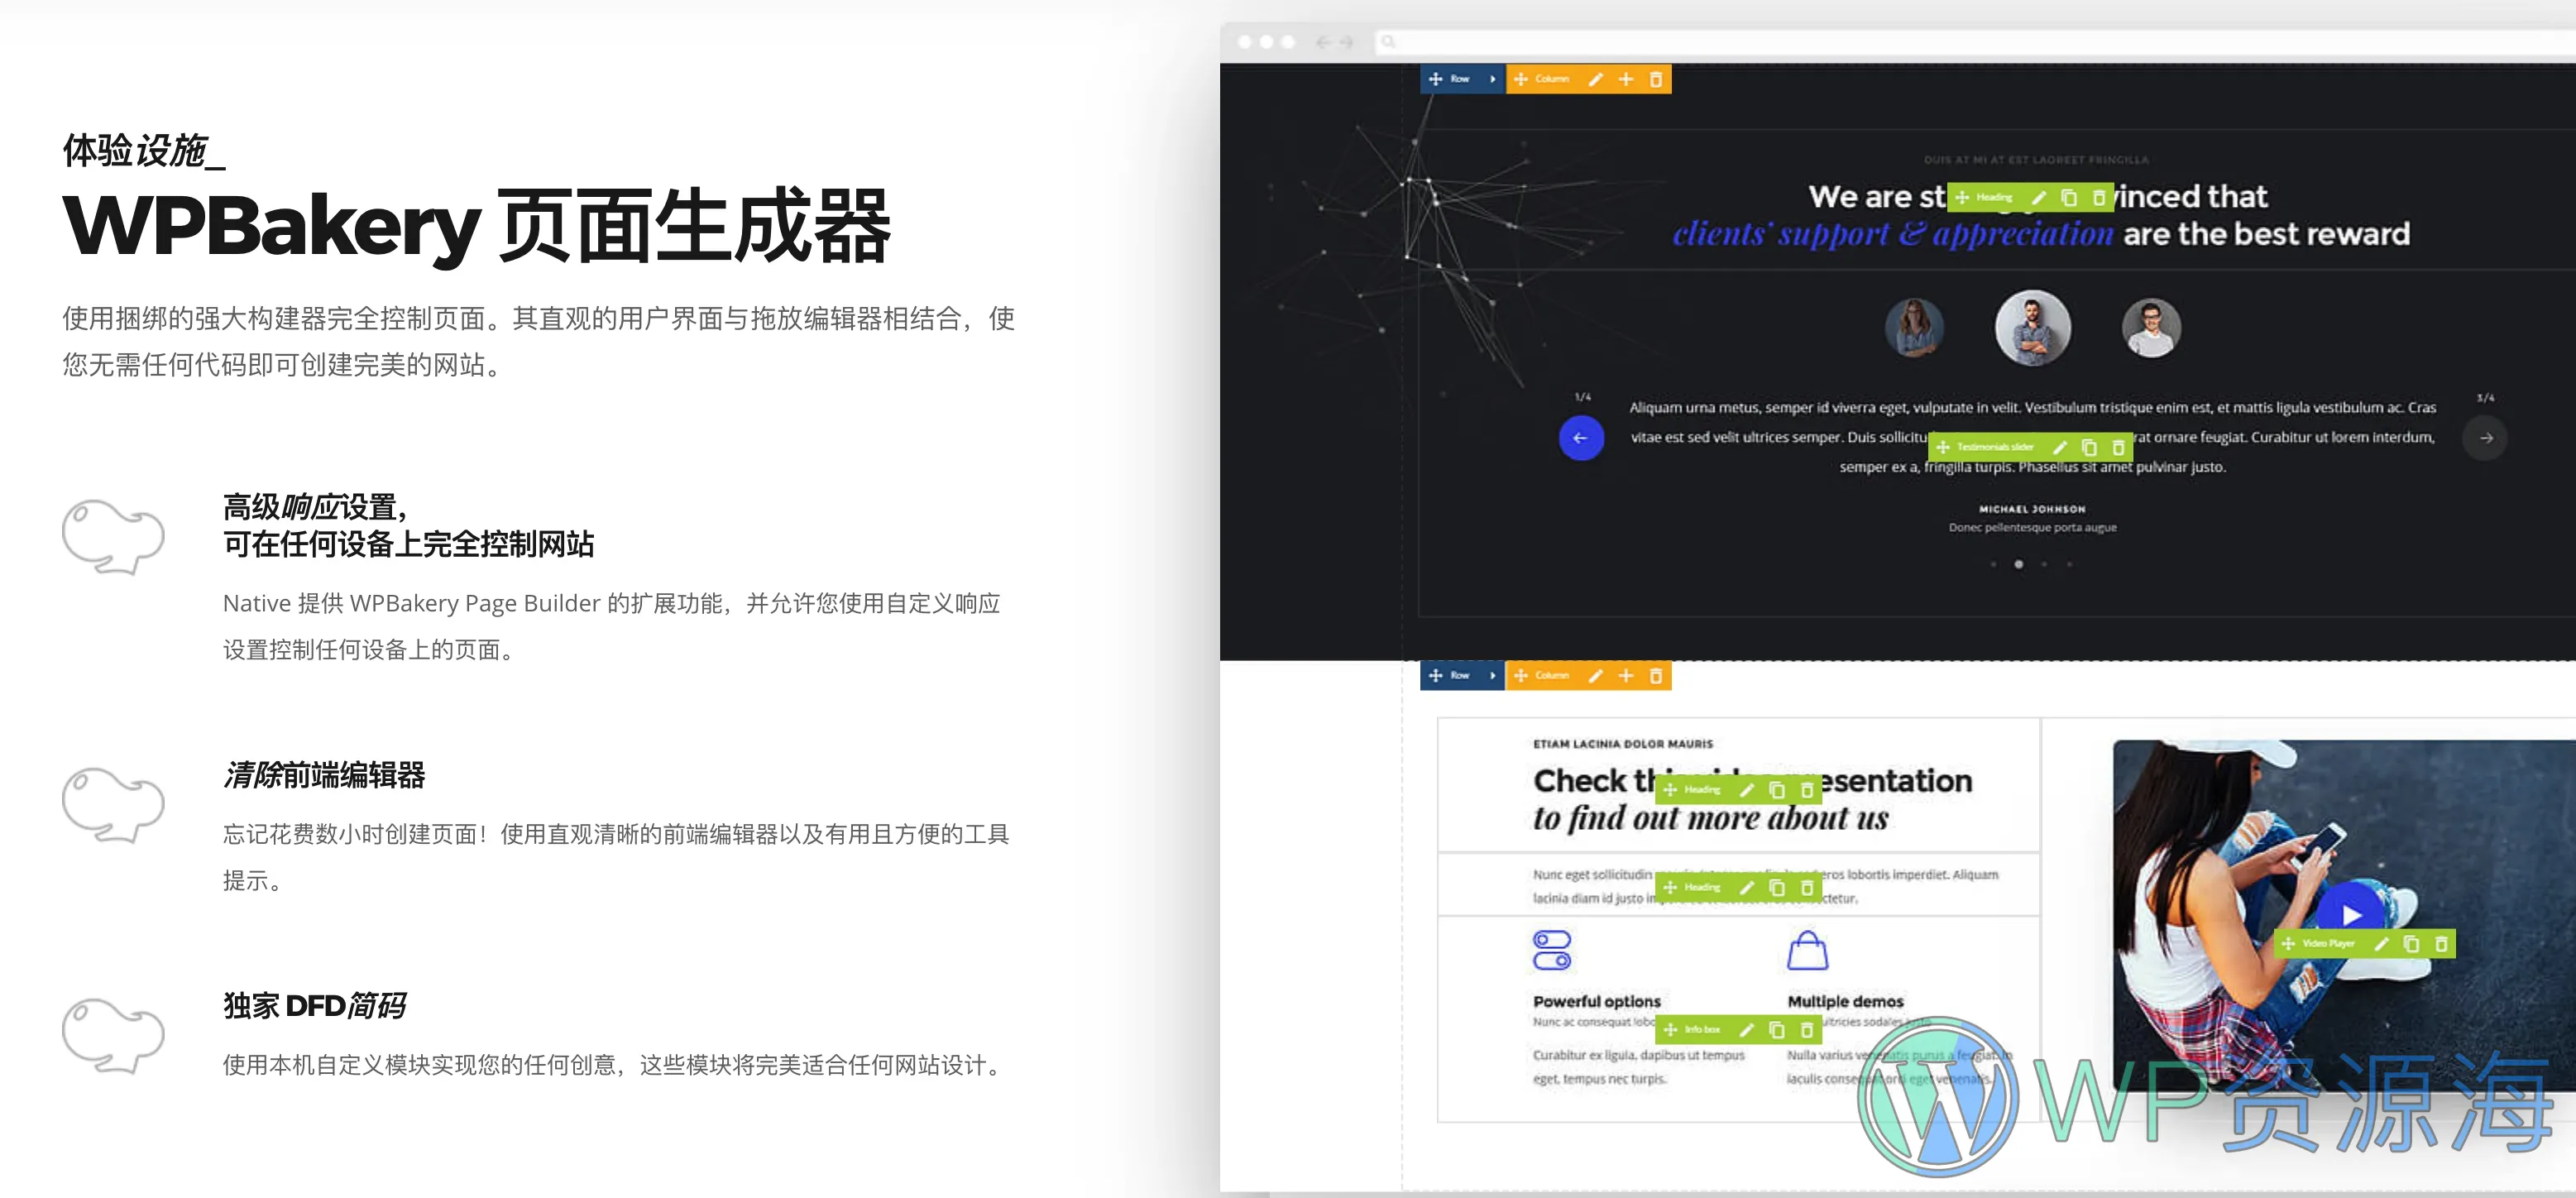The width and height of the screenshot is (2576, 1198).
Task: Click the '清除前端编辑器' feature title
Action: coord(324,775)
